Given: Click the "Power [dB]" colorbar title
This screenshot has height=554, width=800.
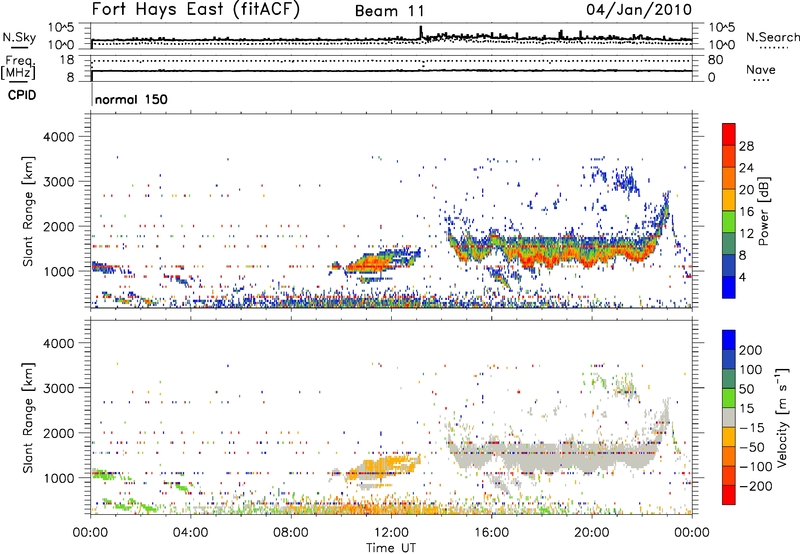Looking at the screenshot, I should (764, 211).
